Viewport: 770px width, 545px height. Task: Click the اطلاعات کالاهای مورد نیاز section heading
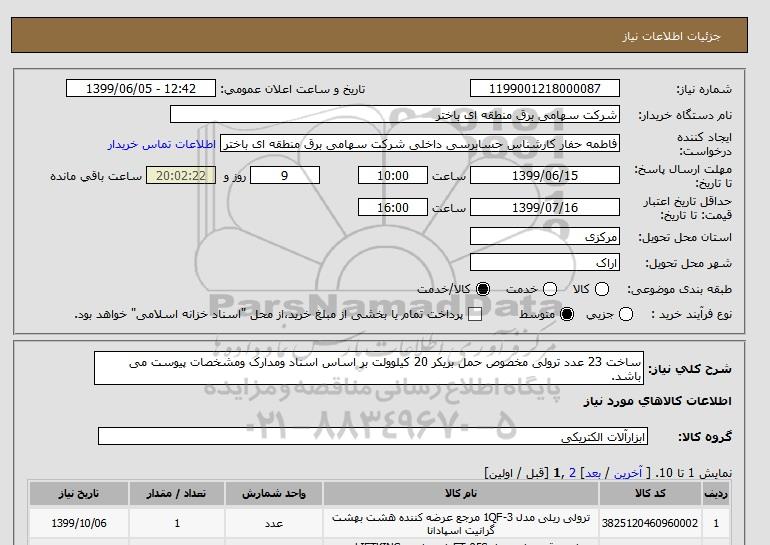(657, 401)
